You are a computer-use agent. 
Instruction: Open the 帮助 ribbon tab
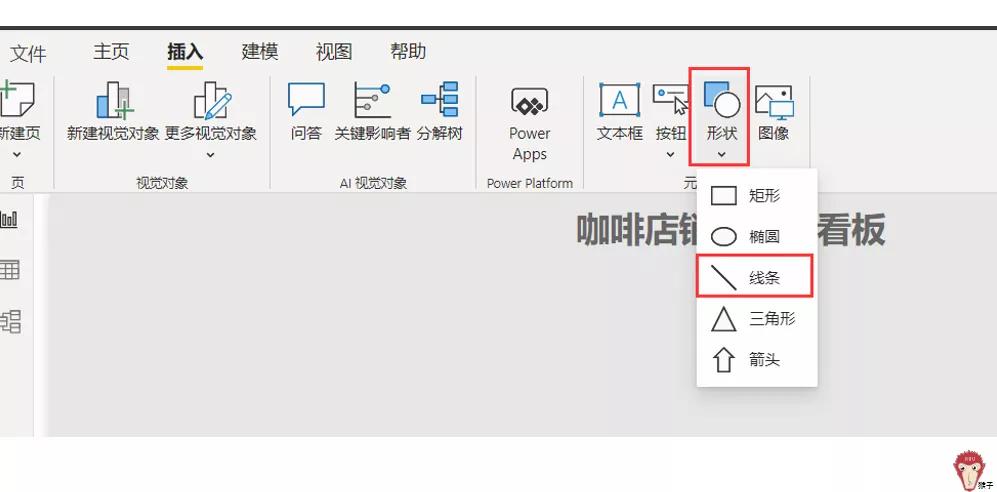tap(408, 51)
